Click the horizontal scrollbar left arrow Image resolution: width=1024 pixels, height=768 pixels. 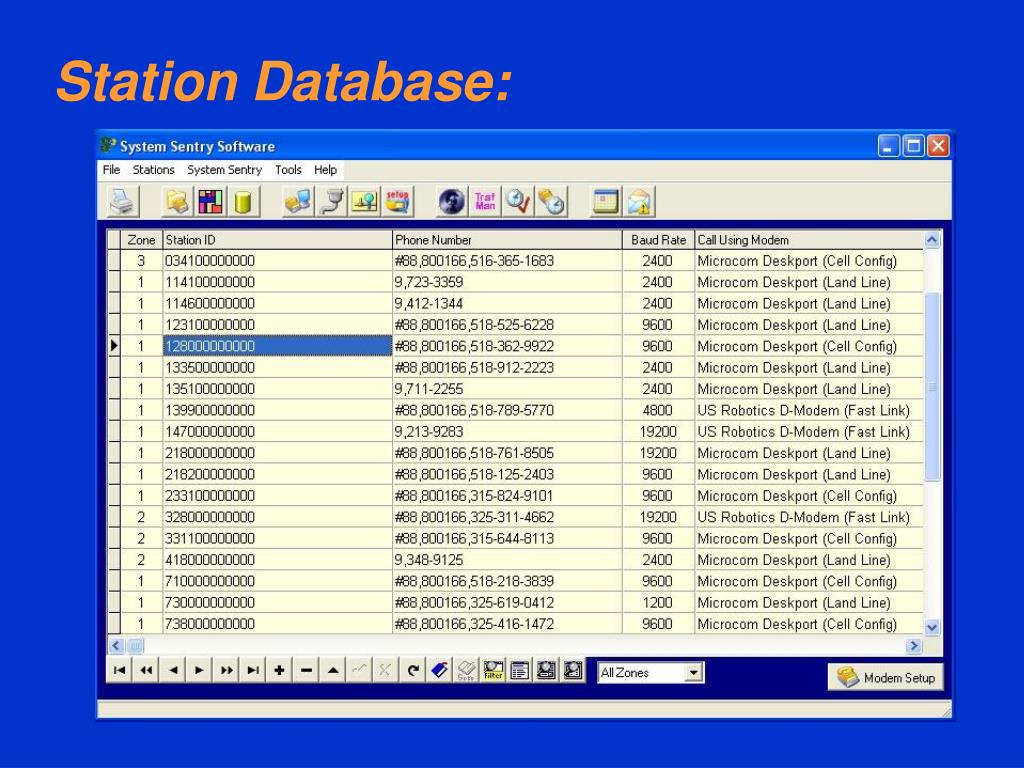click(116, 646)
